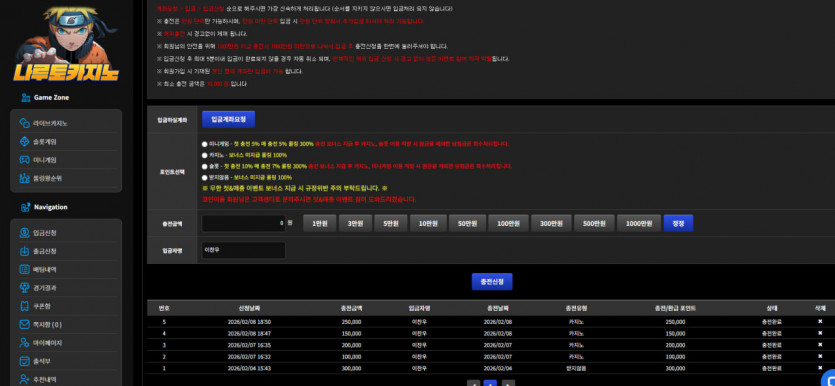This screenshot has width=835, height=386.
Task: Click the 출금신청 download icon
Action: (x=24, y=251)
